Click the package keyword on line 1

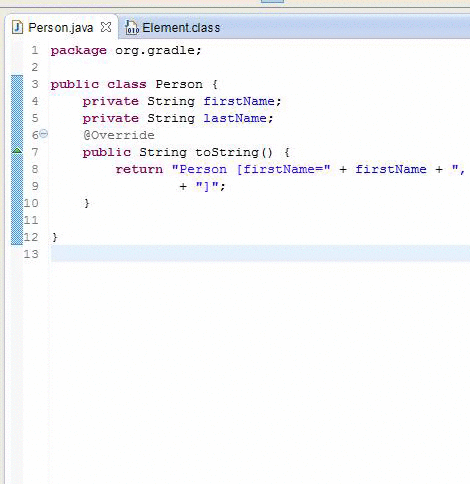pyautogui.click(x=79, y=51)
